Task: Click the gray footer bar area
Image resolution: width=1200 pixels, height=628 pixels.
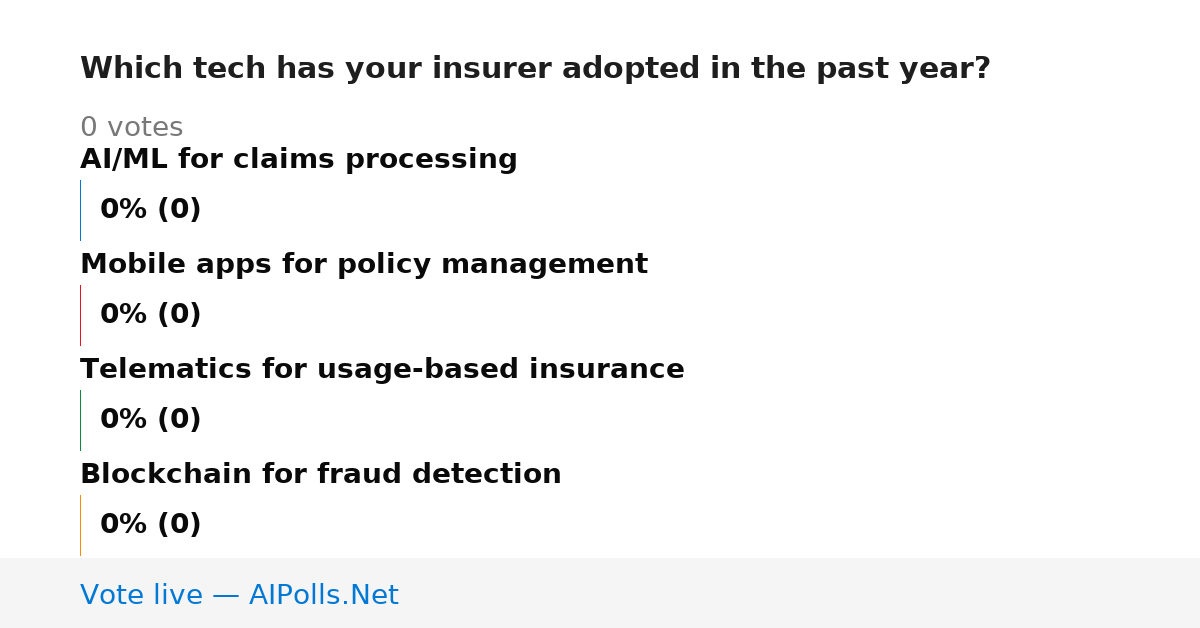Action: tap(600, 593)
